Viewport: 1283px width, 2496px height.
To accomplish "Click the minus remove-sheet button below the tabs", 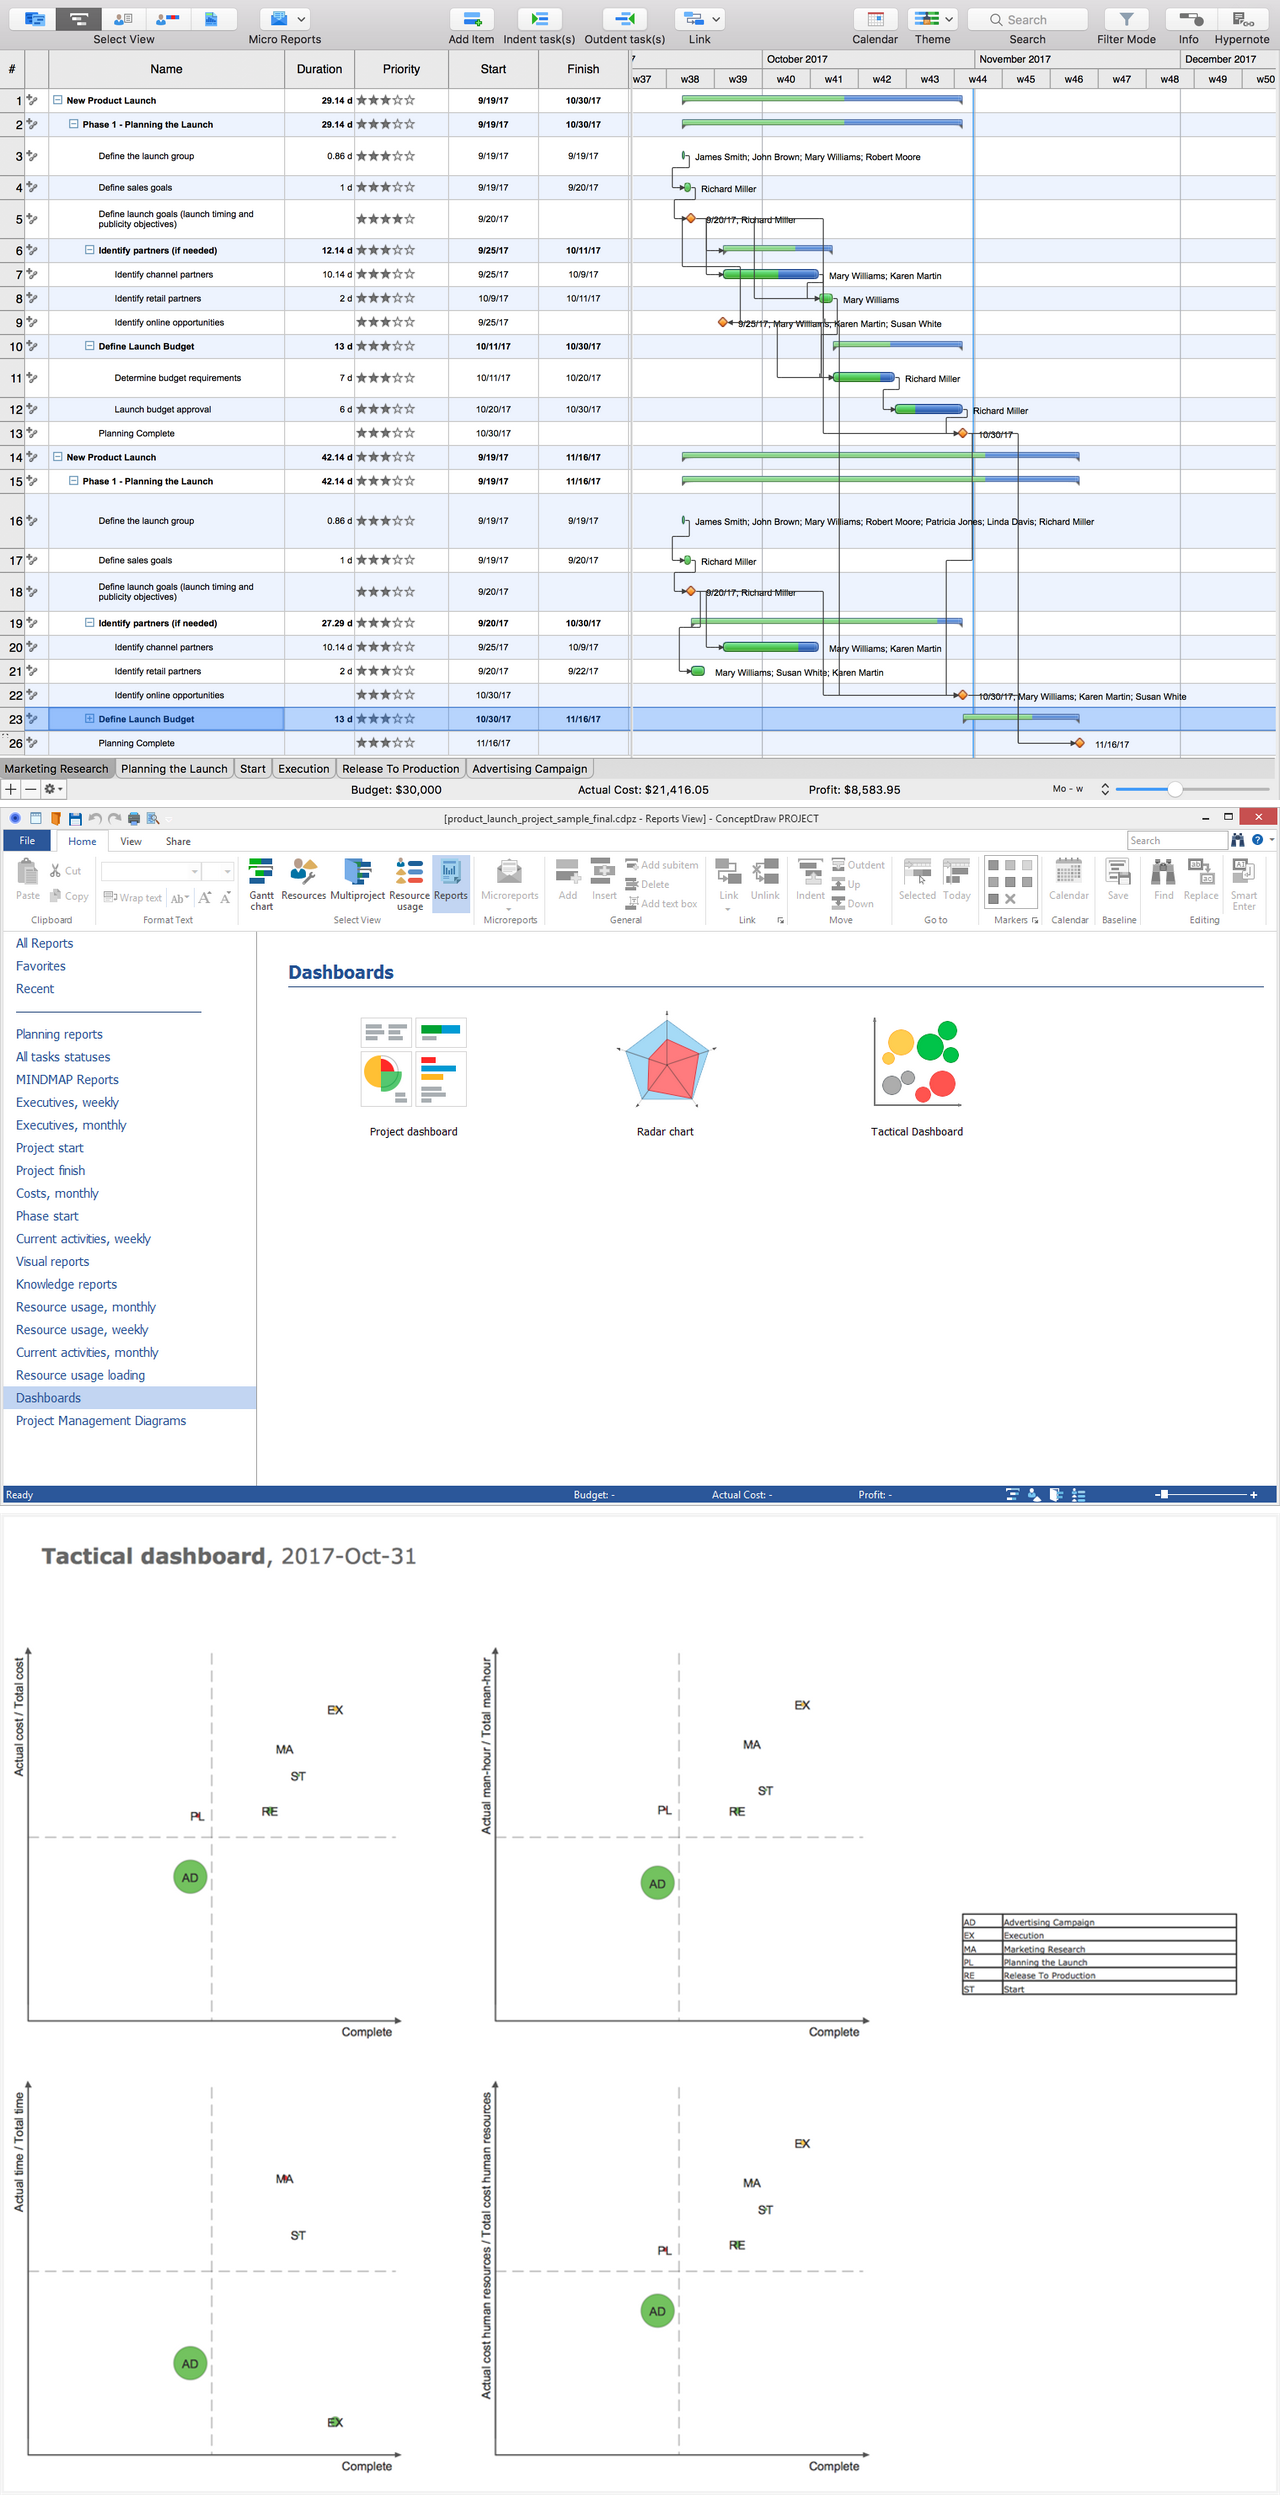I will point(31,791).
